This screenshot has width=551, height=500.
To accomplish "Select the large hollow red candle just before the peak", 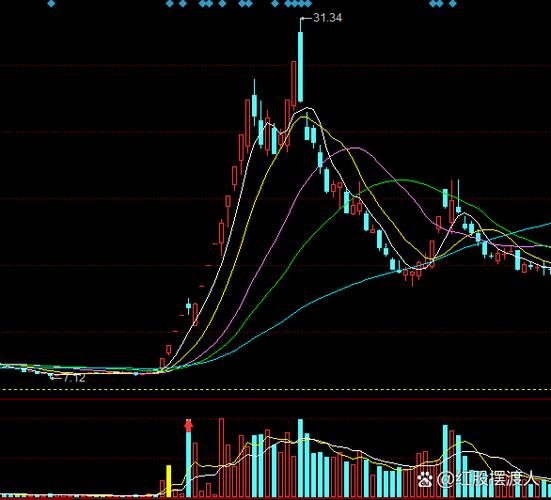I will 294,83.
